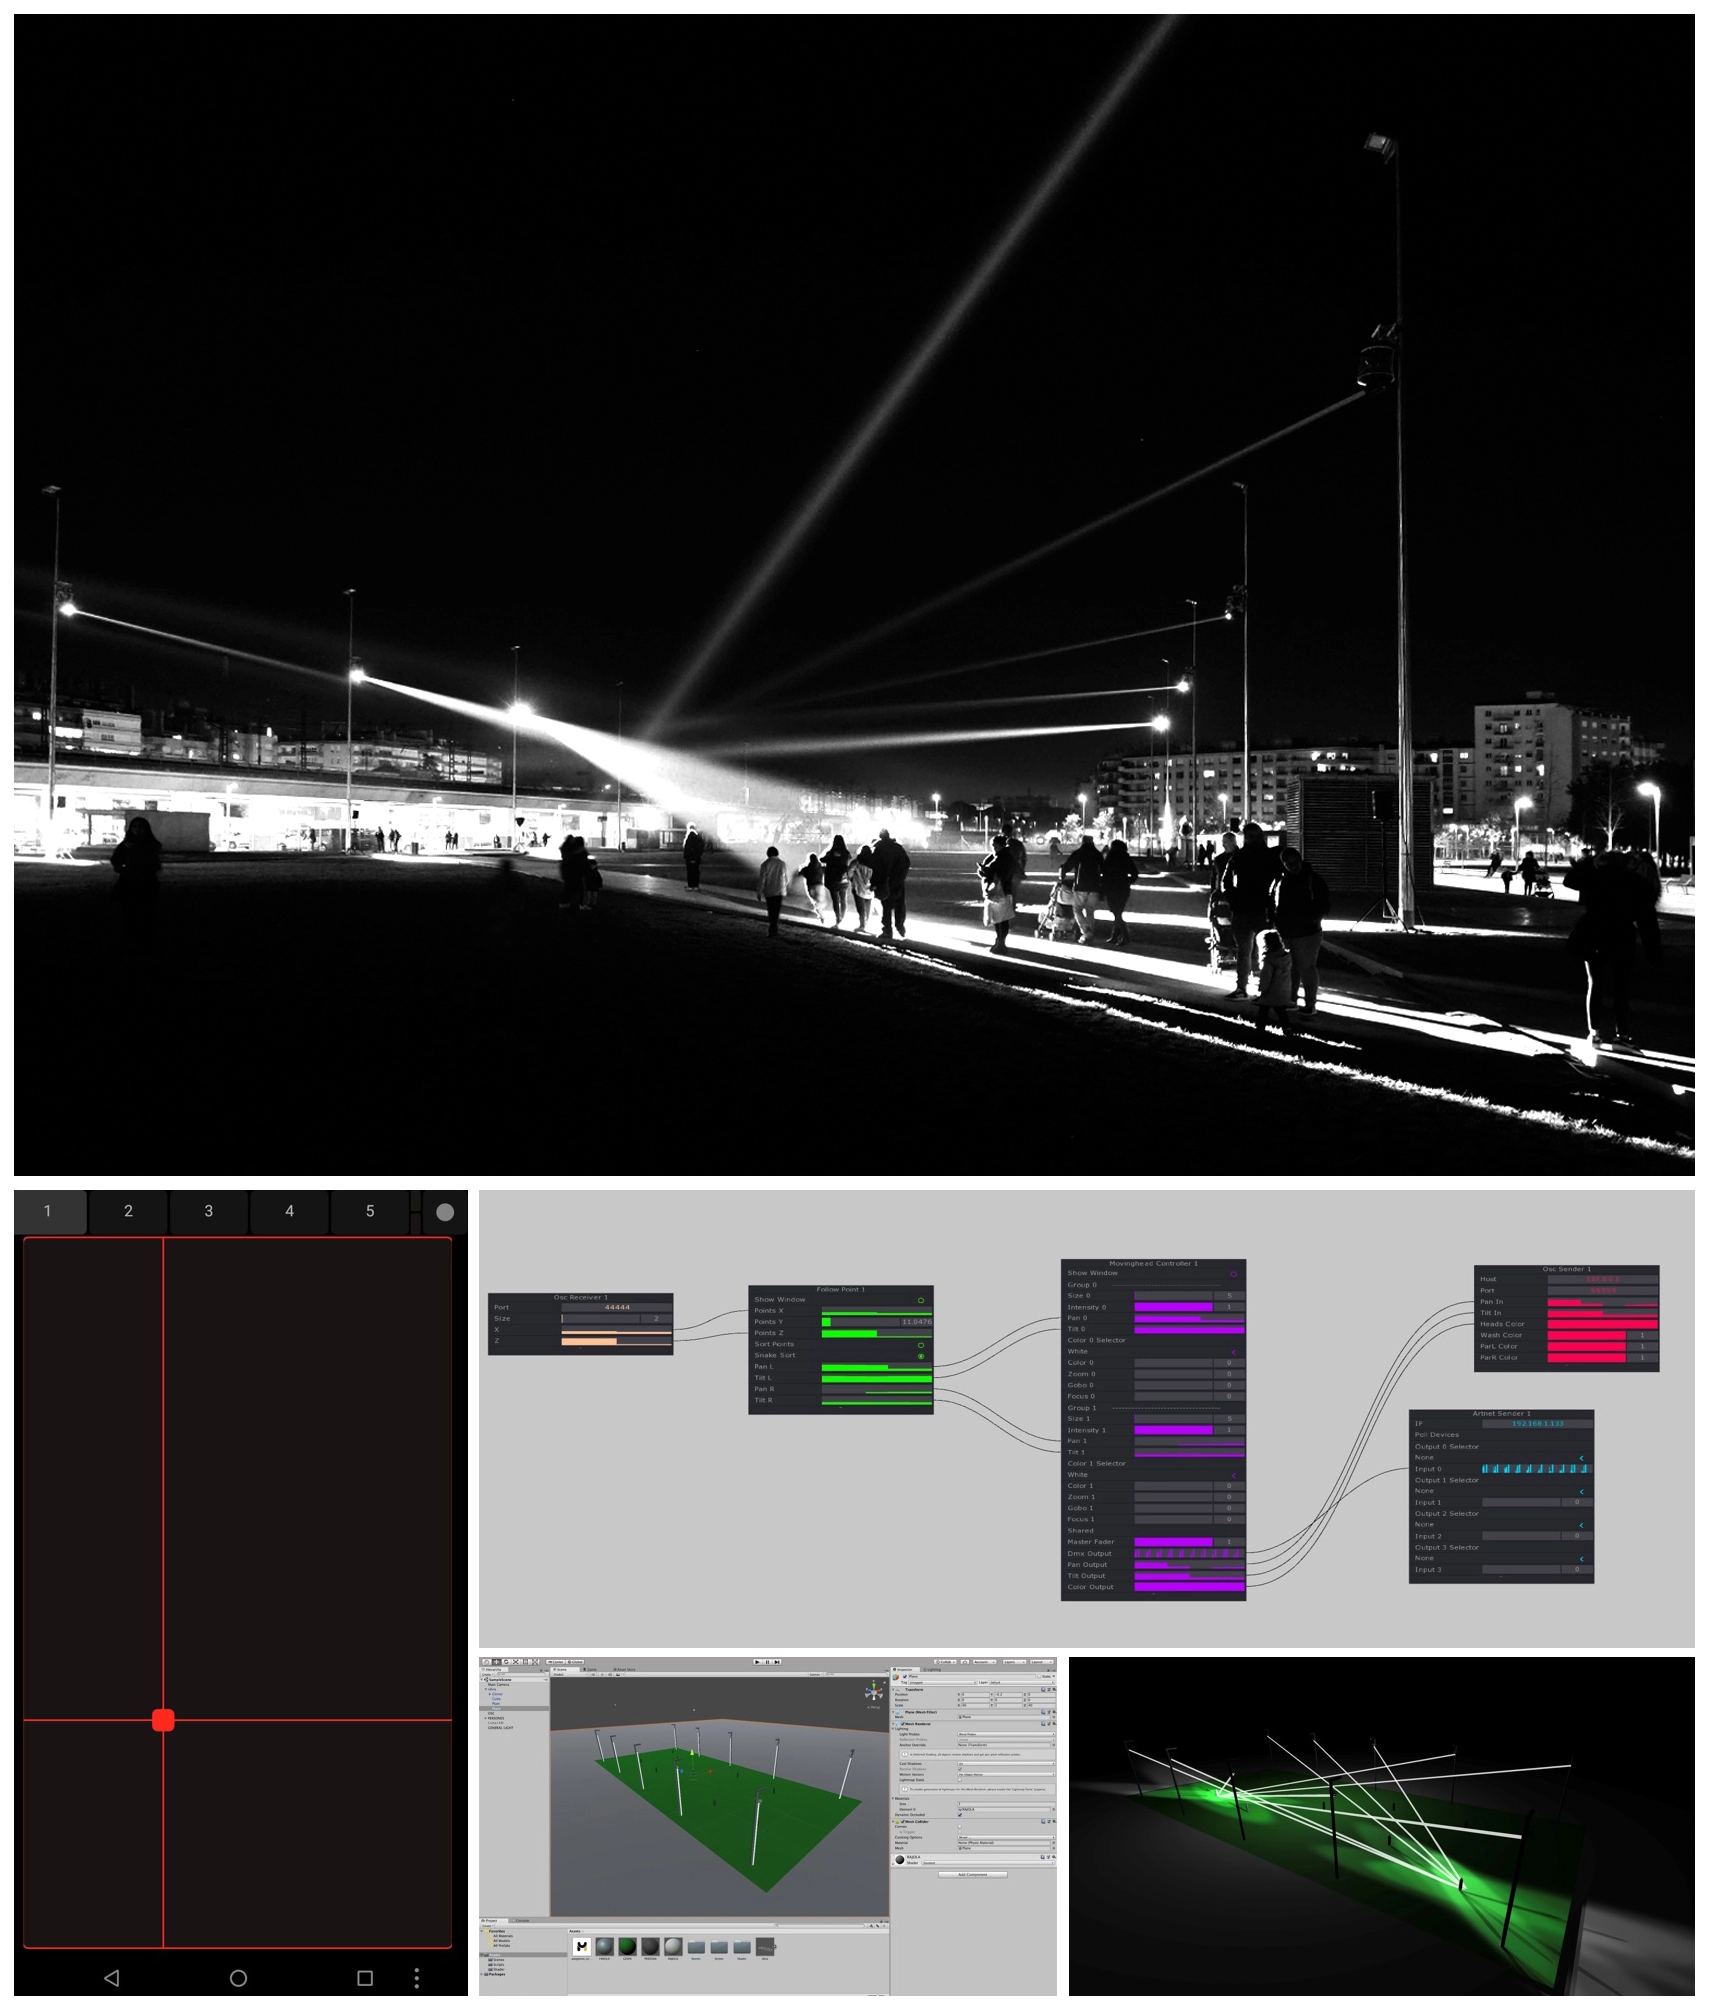The width and height of the screenshot is (1711, 2012).
Task: Select the Scale tool in the Unity toolbar
Action: pyautogui.click(x=516, y=1662)
